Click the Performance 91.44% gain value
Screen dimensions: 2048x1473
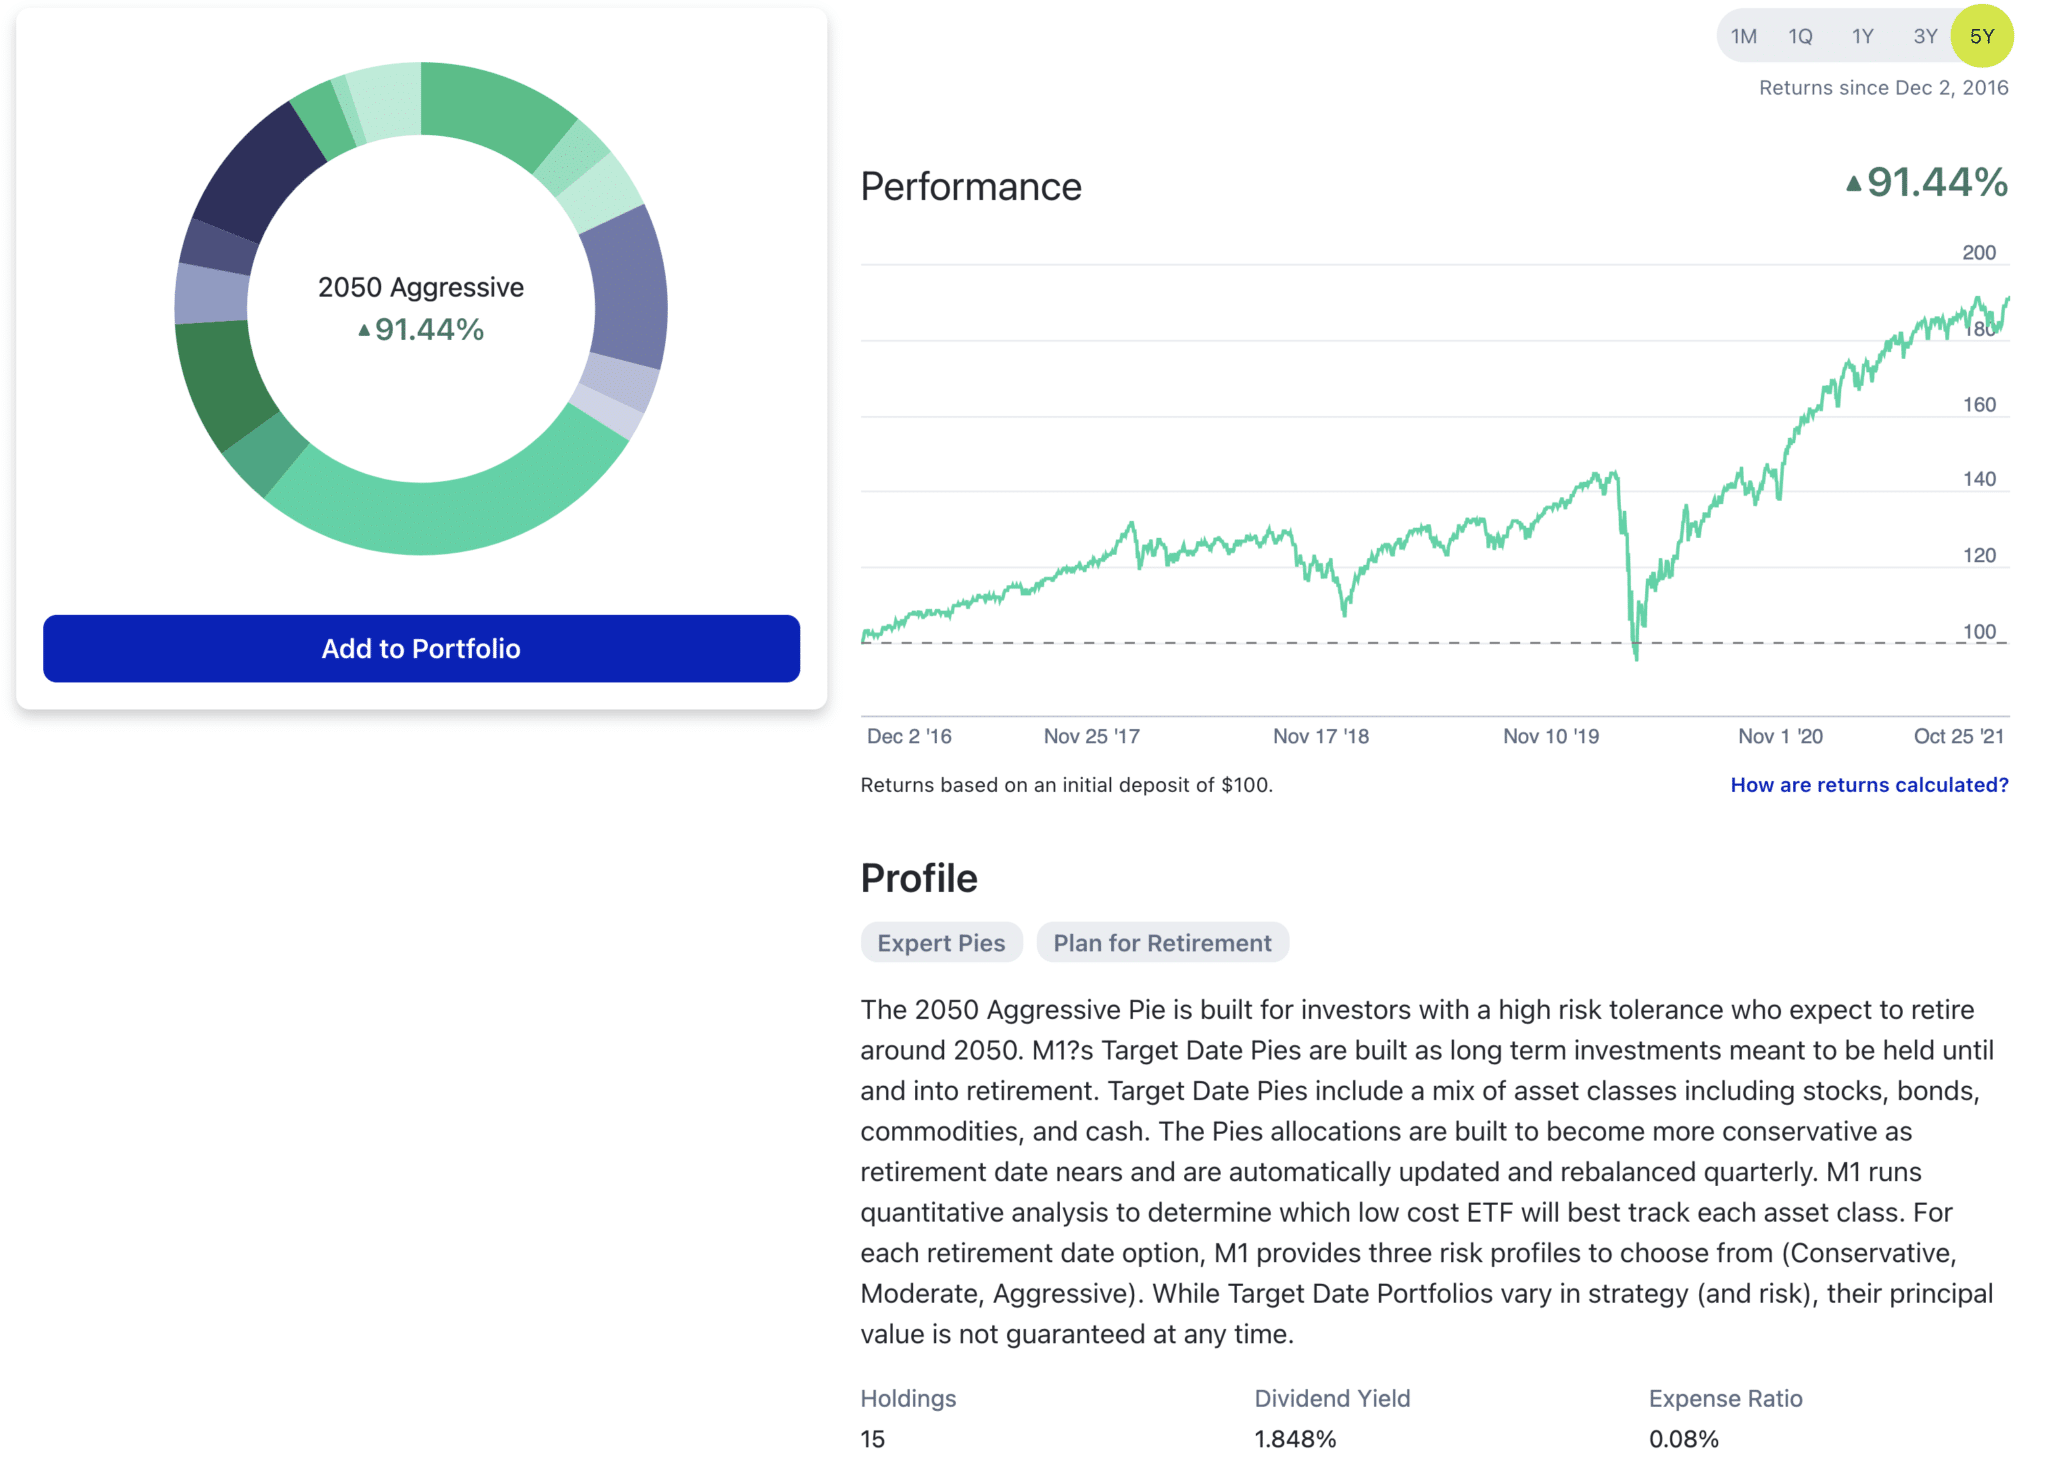click(x=1926, y=183)
